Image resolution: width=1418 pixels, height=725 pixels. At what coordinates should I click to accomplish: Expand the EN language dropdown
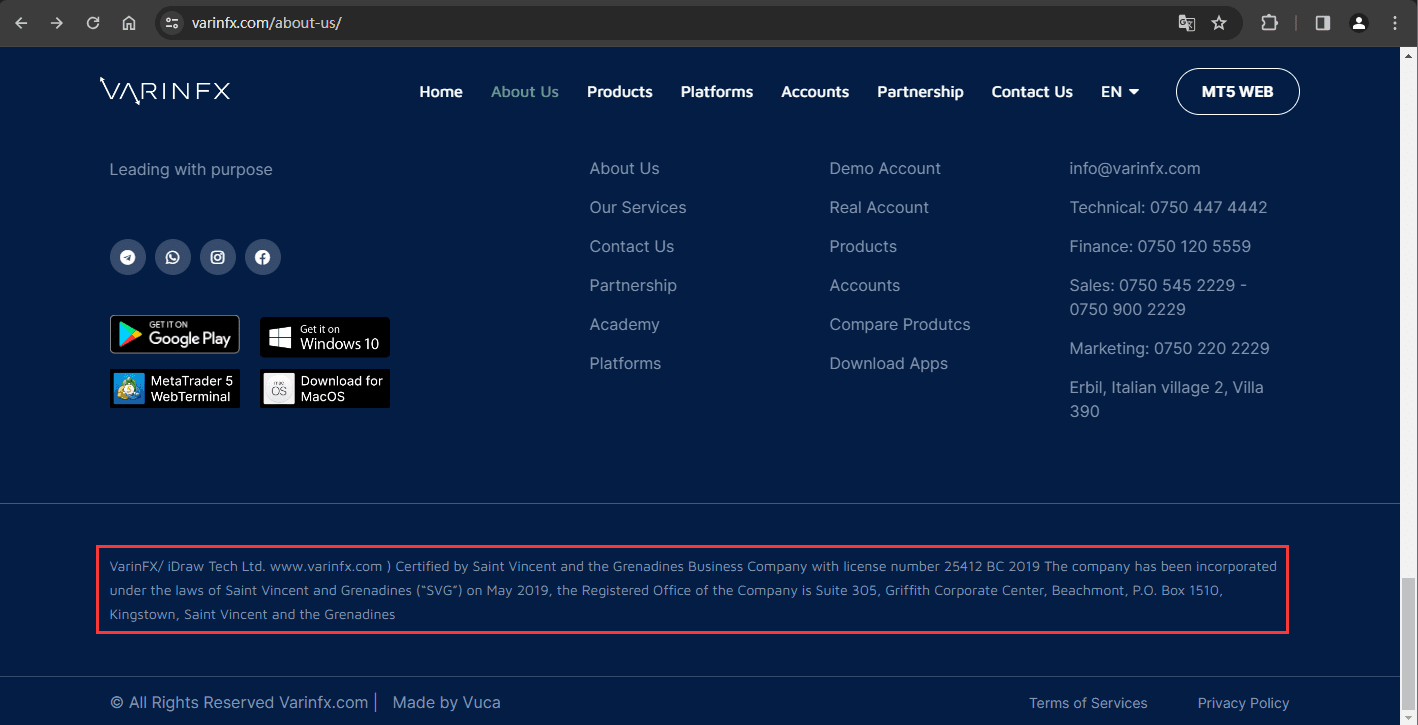1120,92
